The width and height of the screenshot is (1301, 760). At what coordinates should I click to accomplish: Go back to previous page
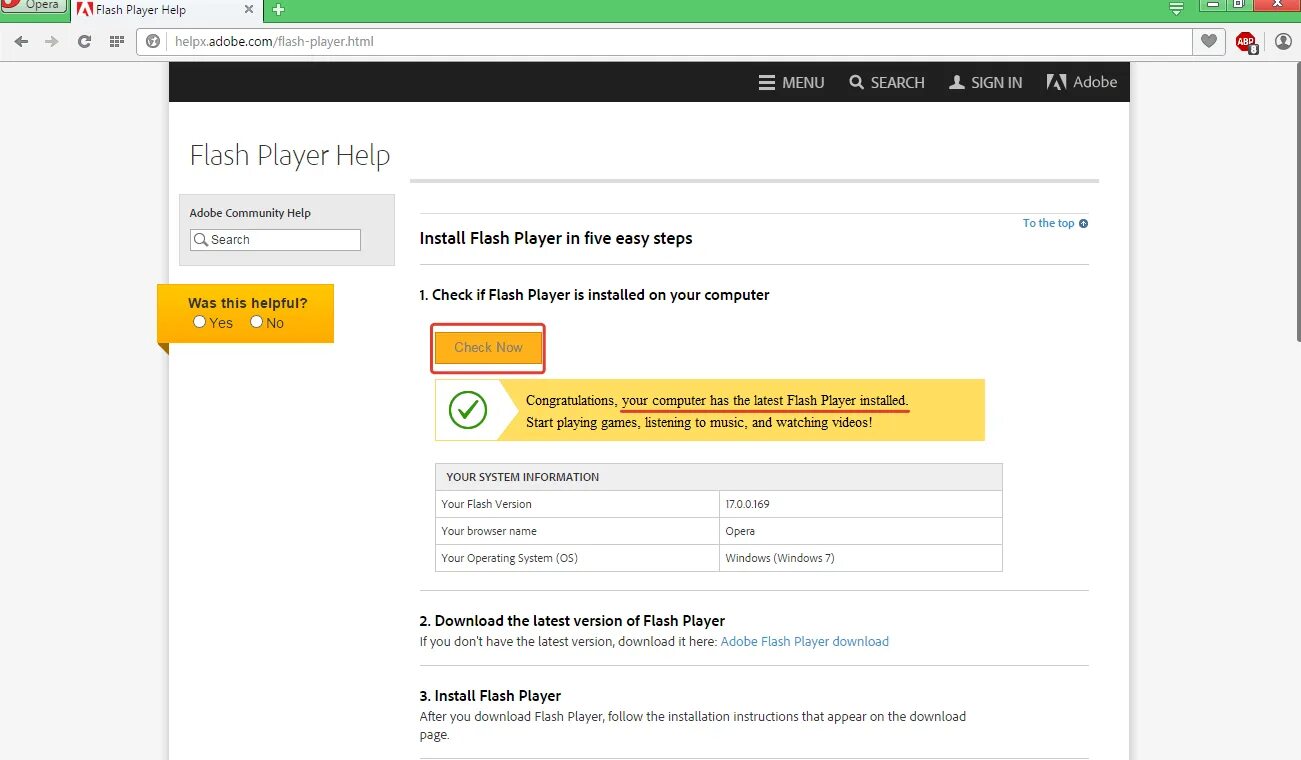point(21,42)
